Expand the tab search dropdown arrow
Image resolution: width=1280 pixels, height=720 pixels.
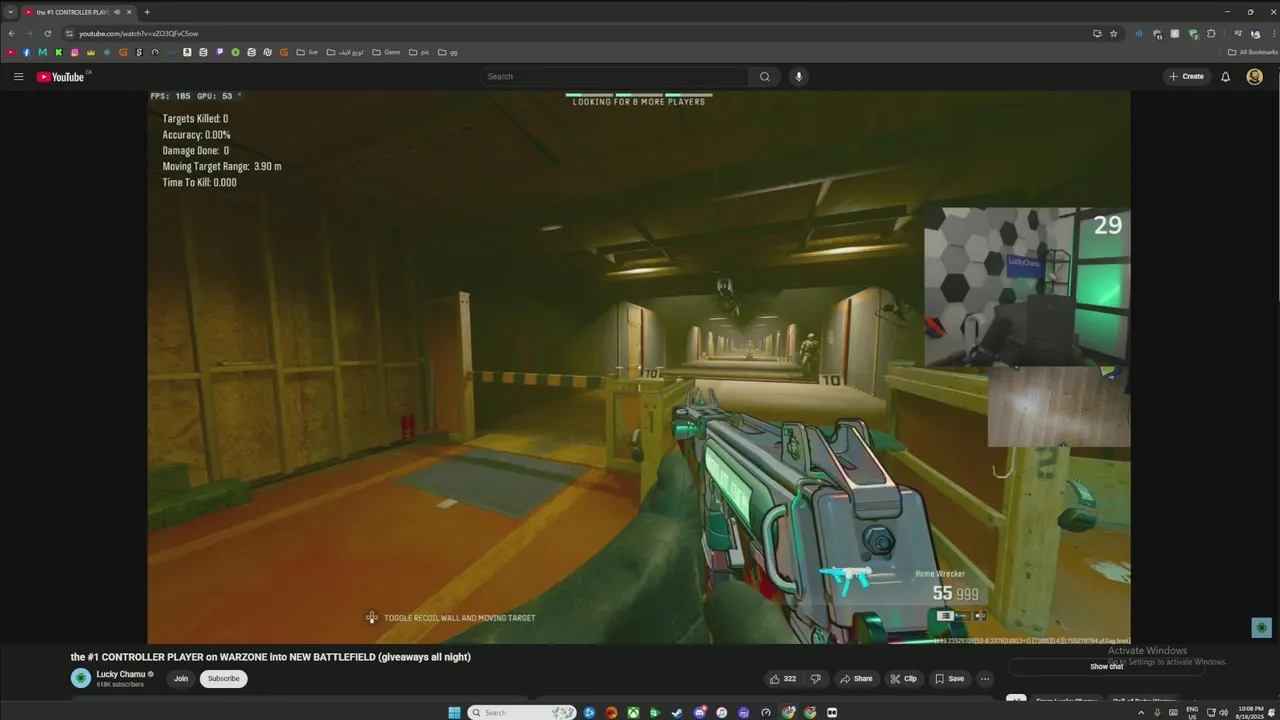10,12
